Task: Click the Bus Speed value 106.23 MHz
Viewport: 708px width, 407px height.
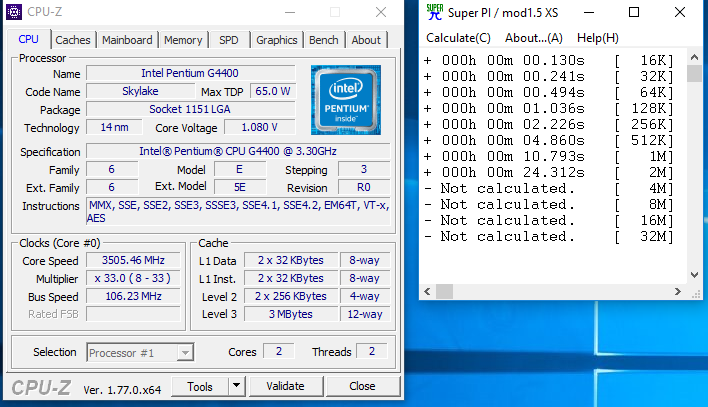Action: [133, 296]
